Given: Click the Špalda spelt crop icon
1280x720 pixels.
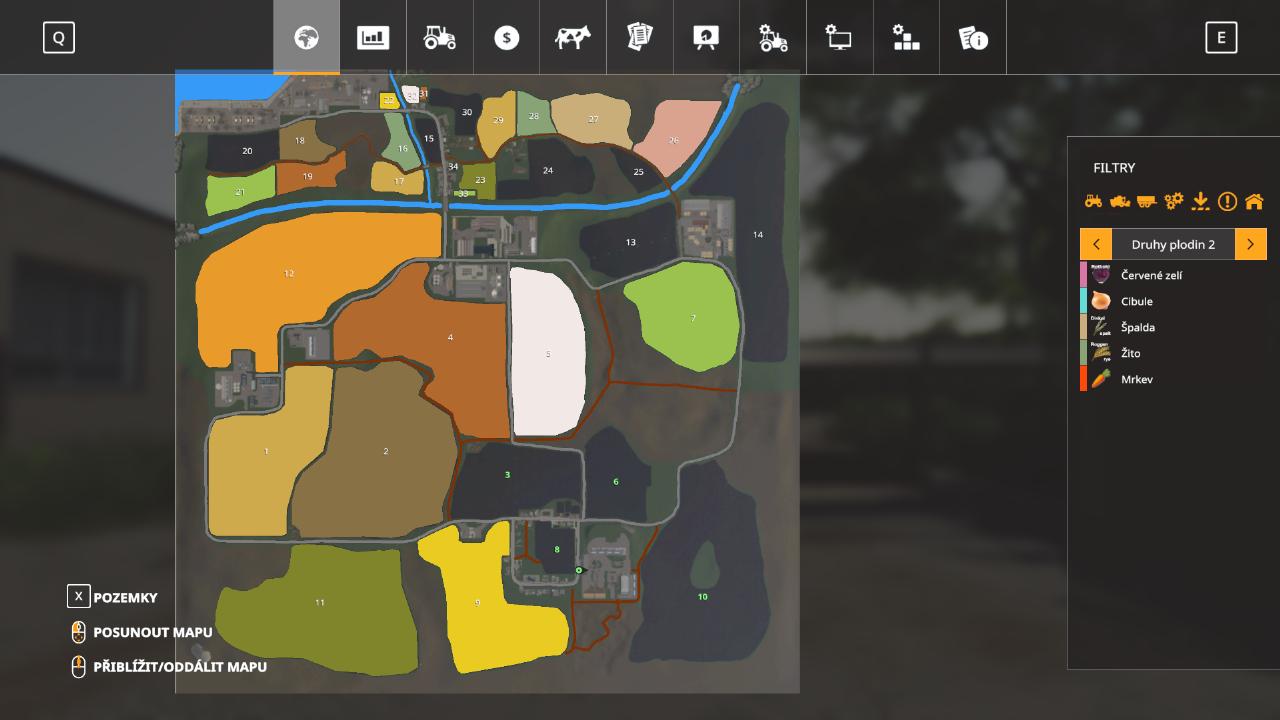Looking at the screenshot, I should (1101, 327).
